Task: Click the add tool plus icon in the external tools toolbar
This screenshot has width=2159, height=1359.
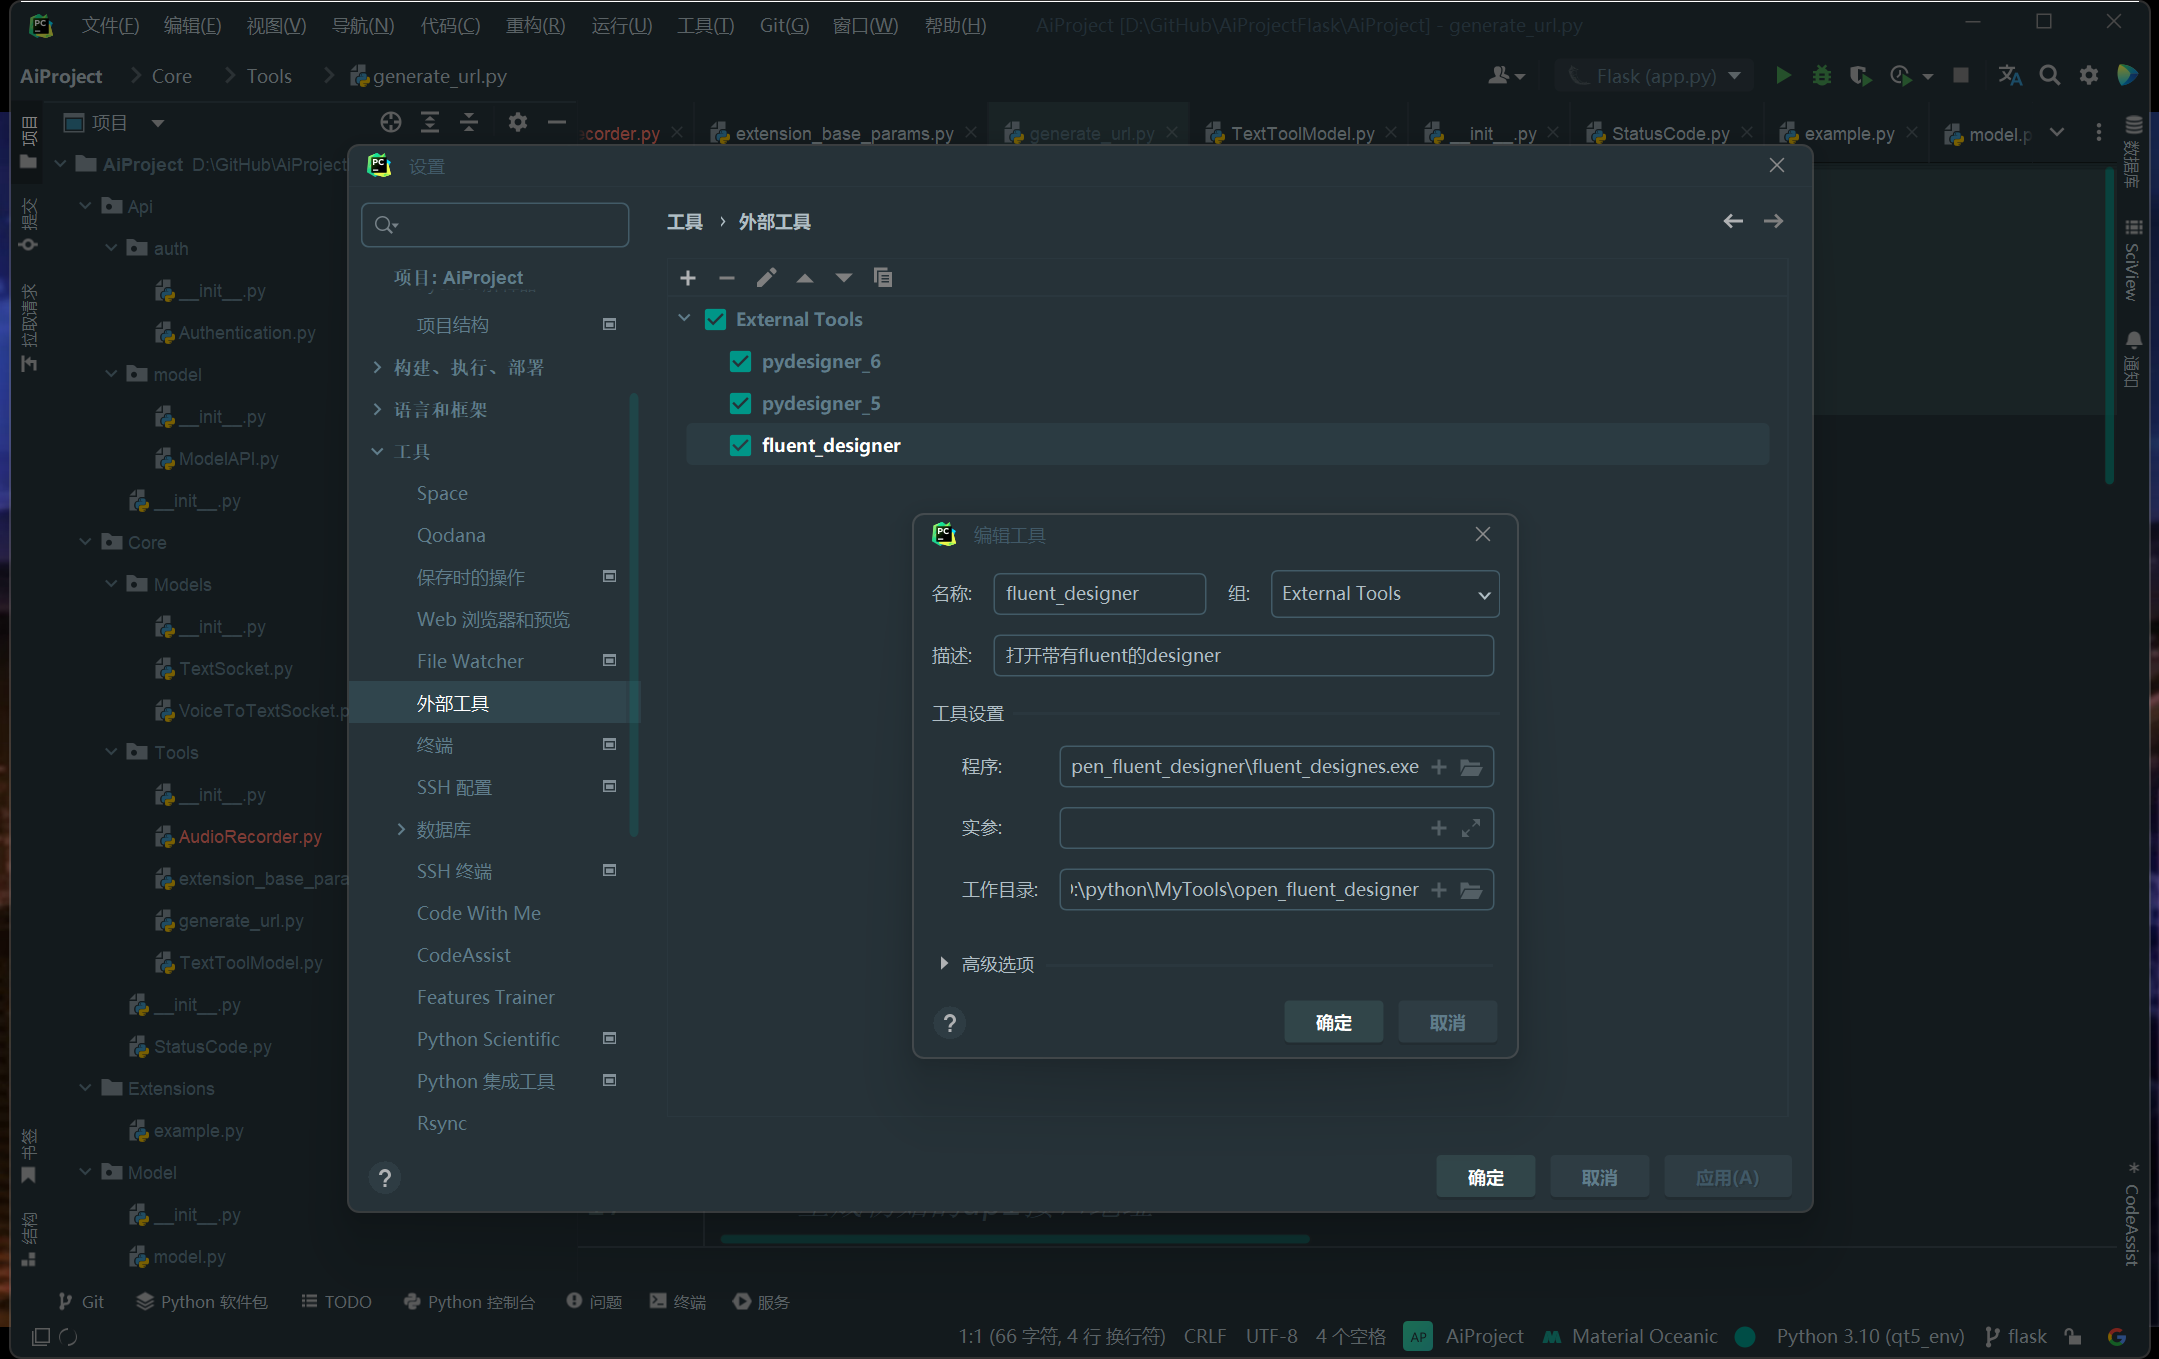Action: [688, 278]
